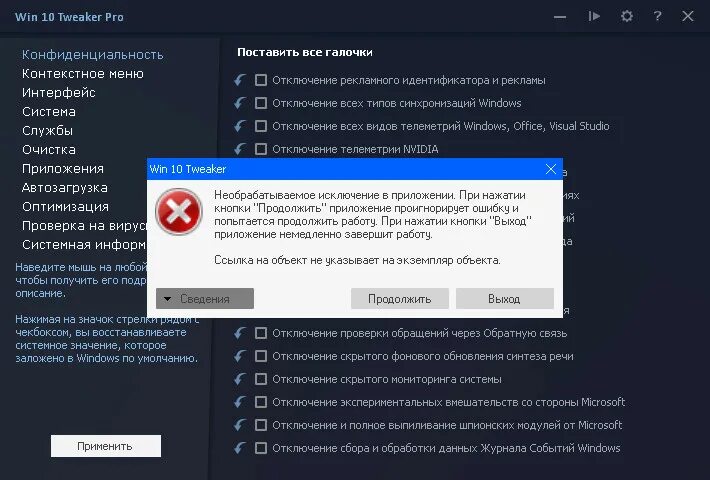Close the error dialog with the X
The width and height of the screenshot is (710, 480).
click(x=551, y=169)
